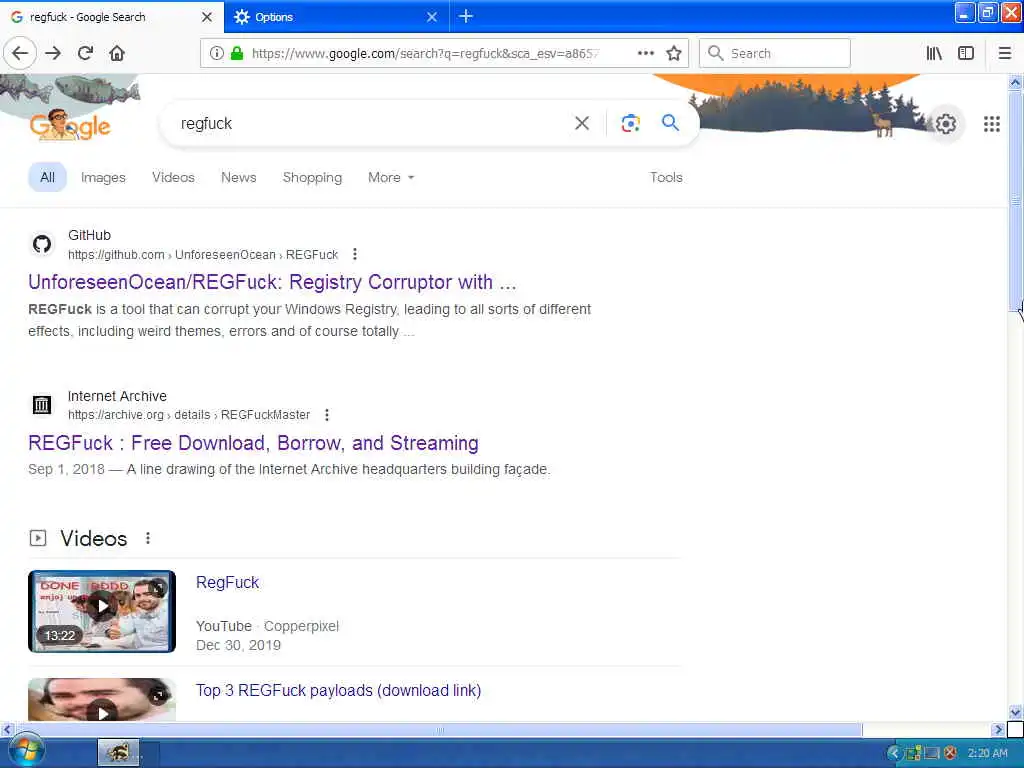1024x768 pixels.
Task: Click the browser address bar URL
Action: click(x=424, y=53)
